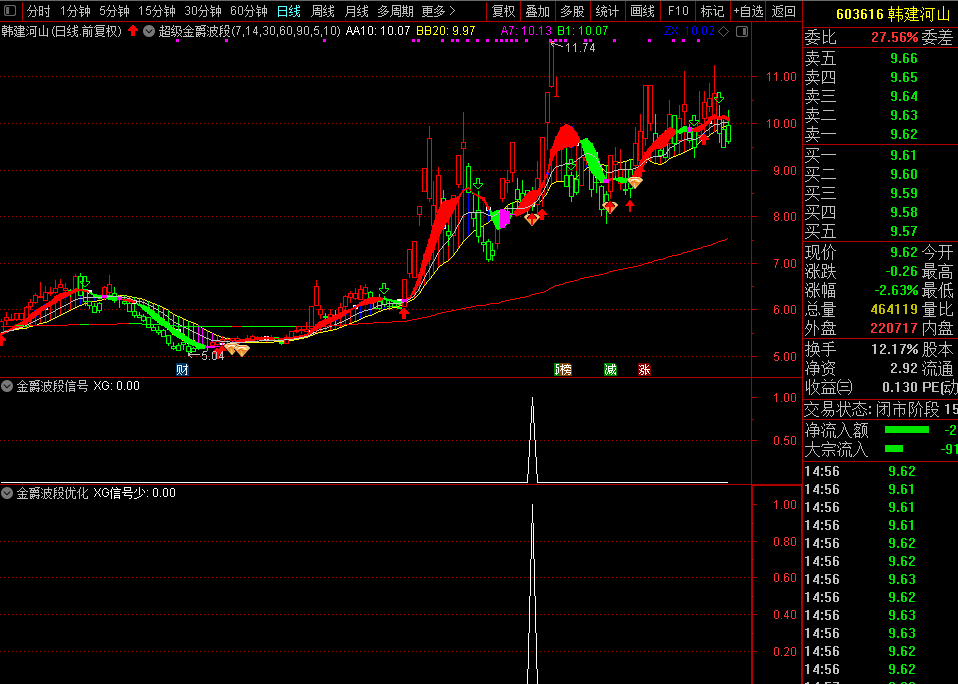Switch to the 周线 weekly tab
The width and height of the screenshot is (958, 684).
click(322, 11)
